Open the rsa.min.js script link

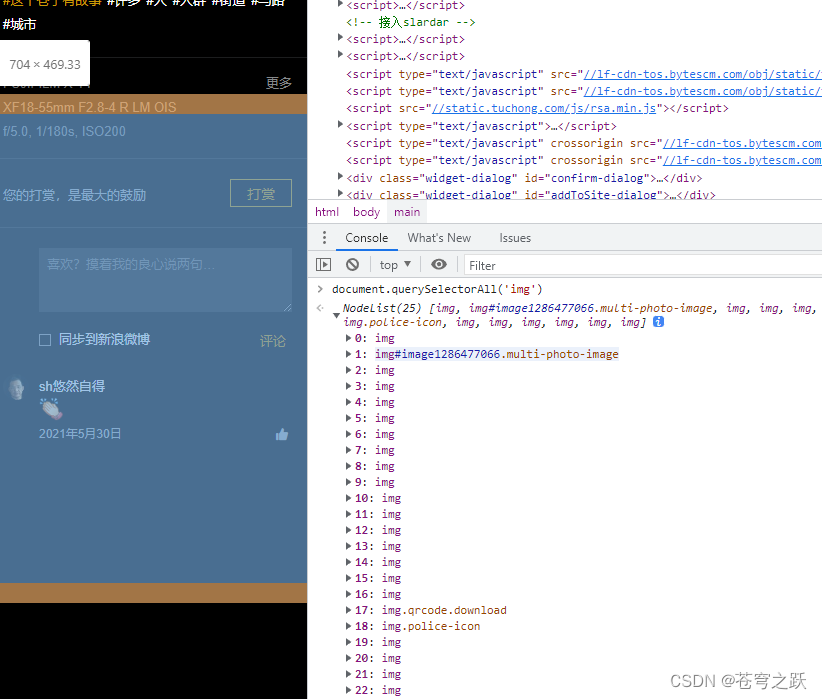click(x=544, y=108)
